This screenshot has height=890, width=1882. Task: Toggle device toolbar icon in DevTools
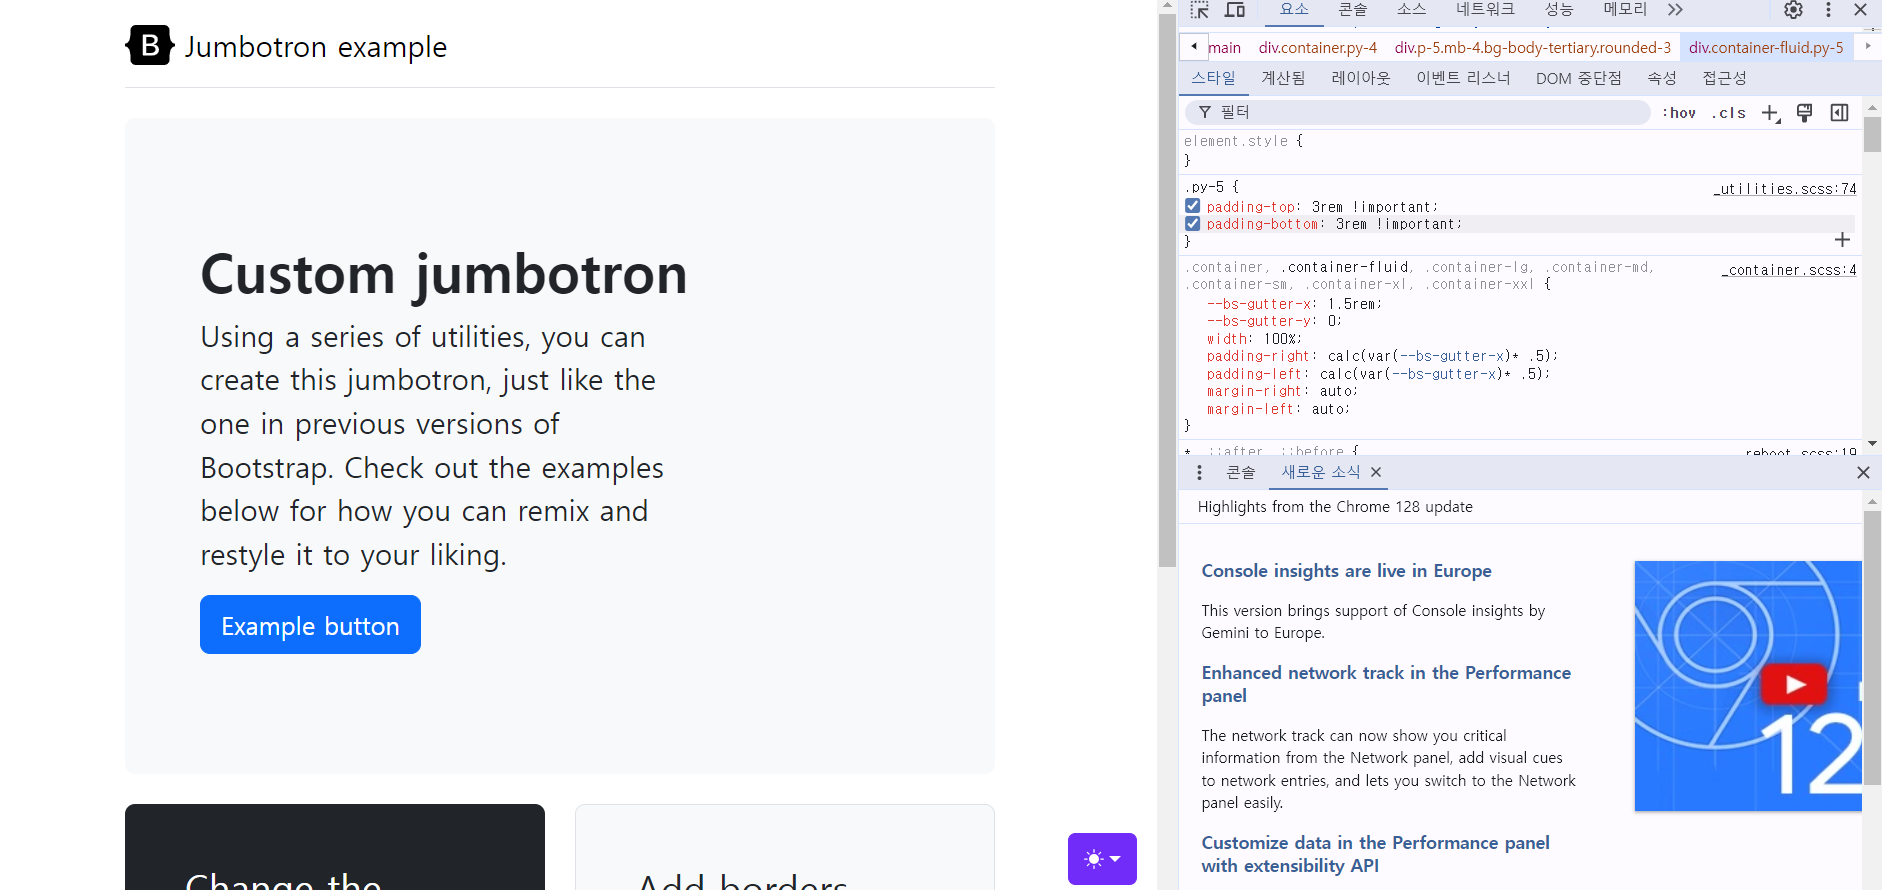[x=1235, y=10]
